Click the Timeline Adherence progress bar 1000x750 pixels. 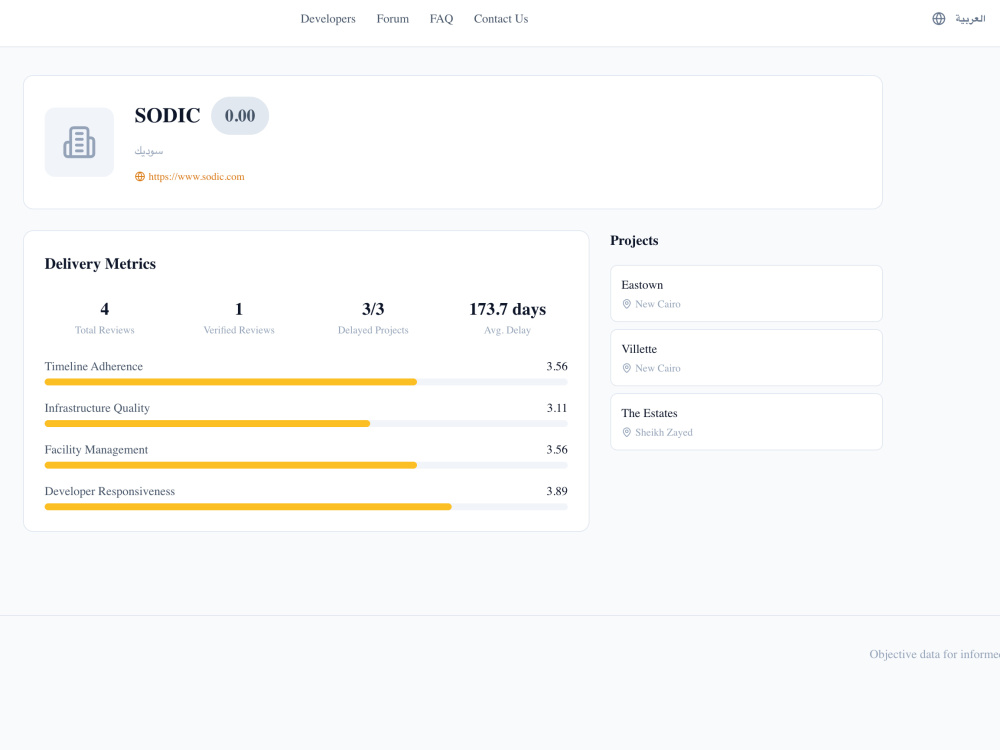pos(306,382)
